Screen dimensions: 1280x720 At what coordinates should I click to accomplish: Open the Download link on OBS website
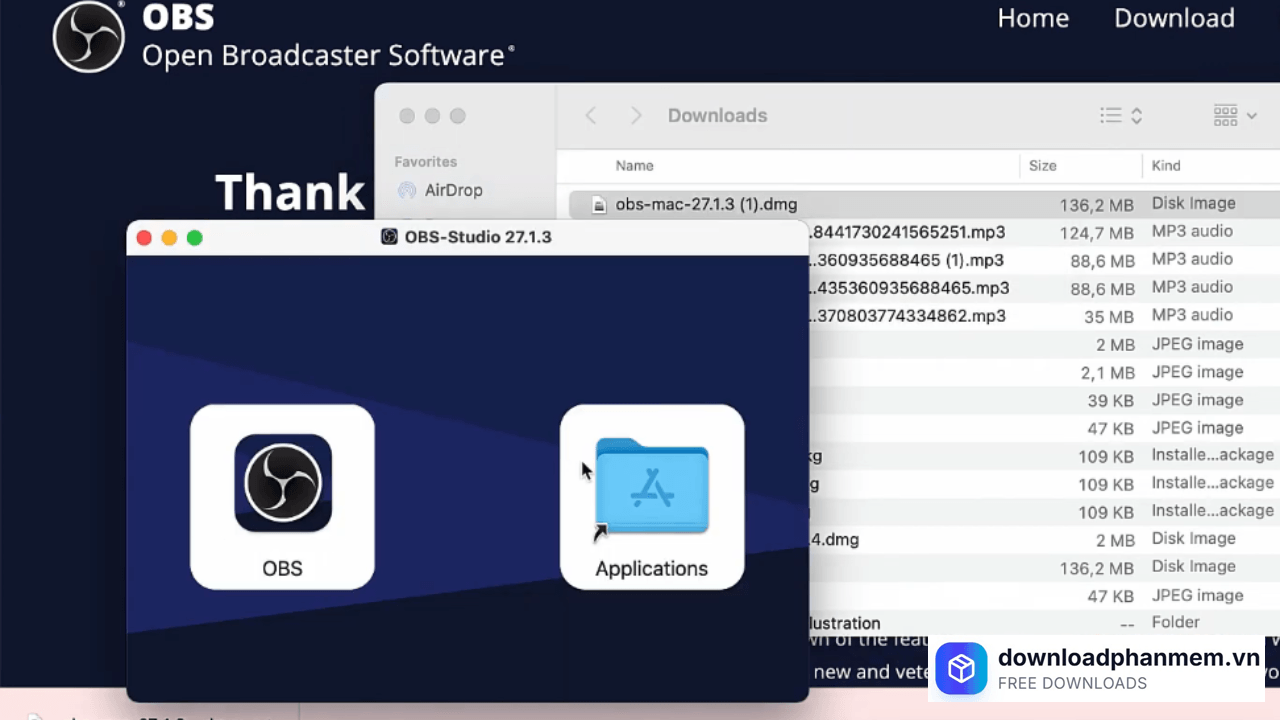(x=1174, y=18)
